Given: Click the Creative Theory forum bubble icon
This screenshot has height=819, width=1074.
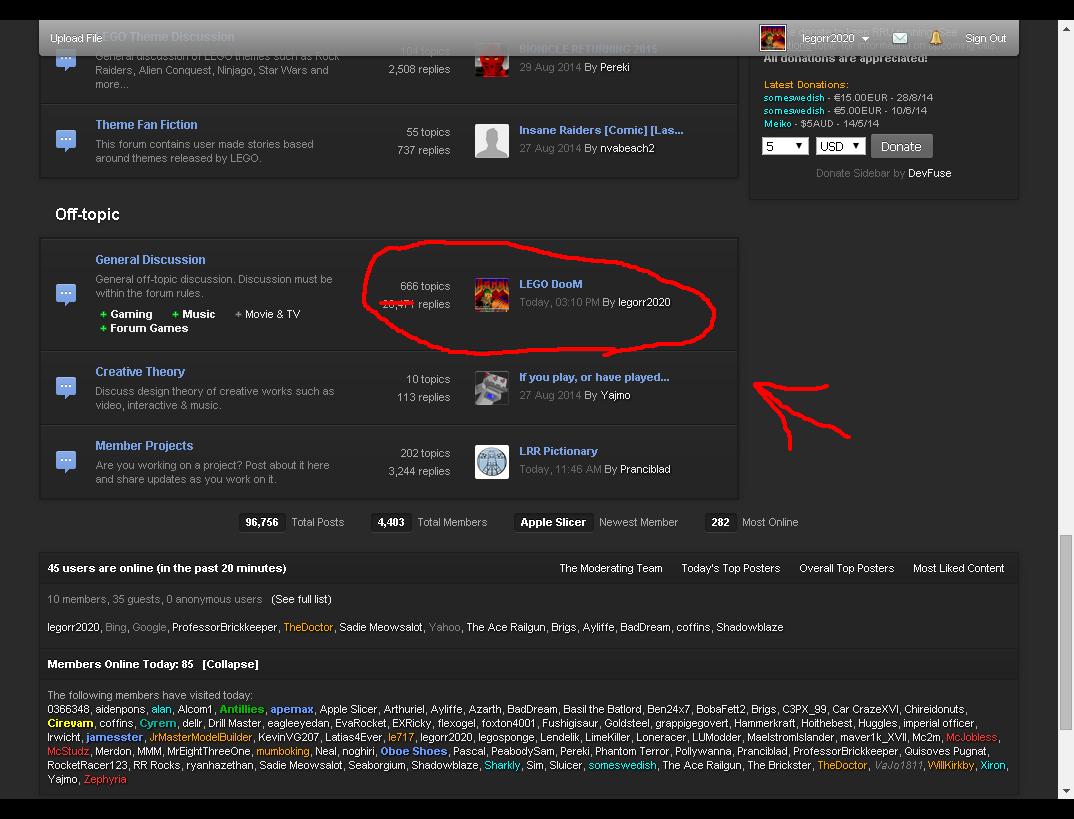Looking at the screenshot, I should [66, 388].
